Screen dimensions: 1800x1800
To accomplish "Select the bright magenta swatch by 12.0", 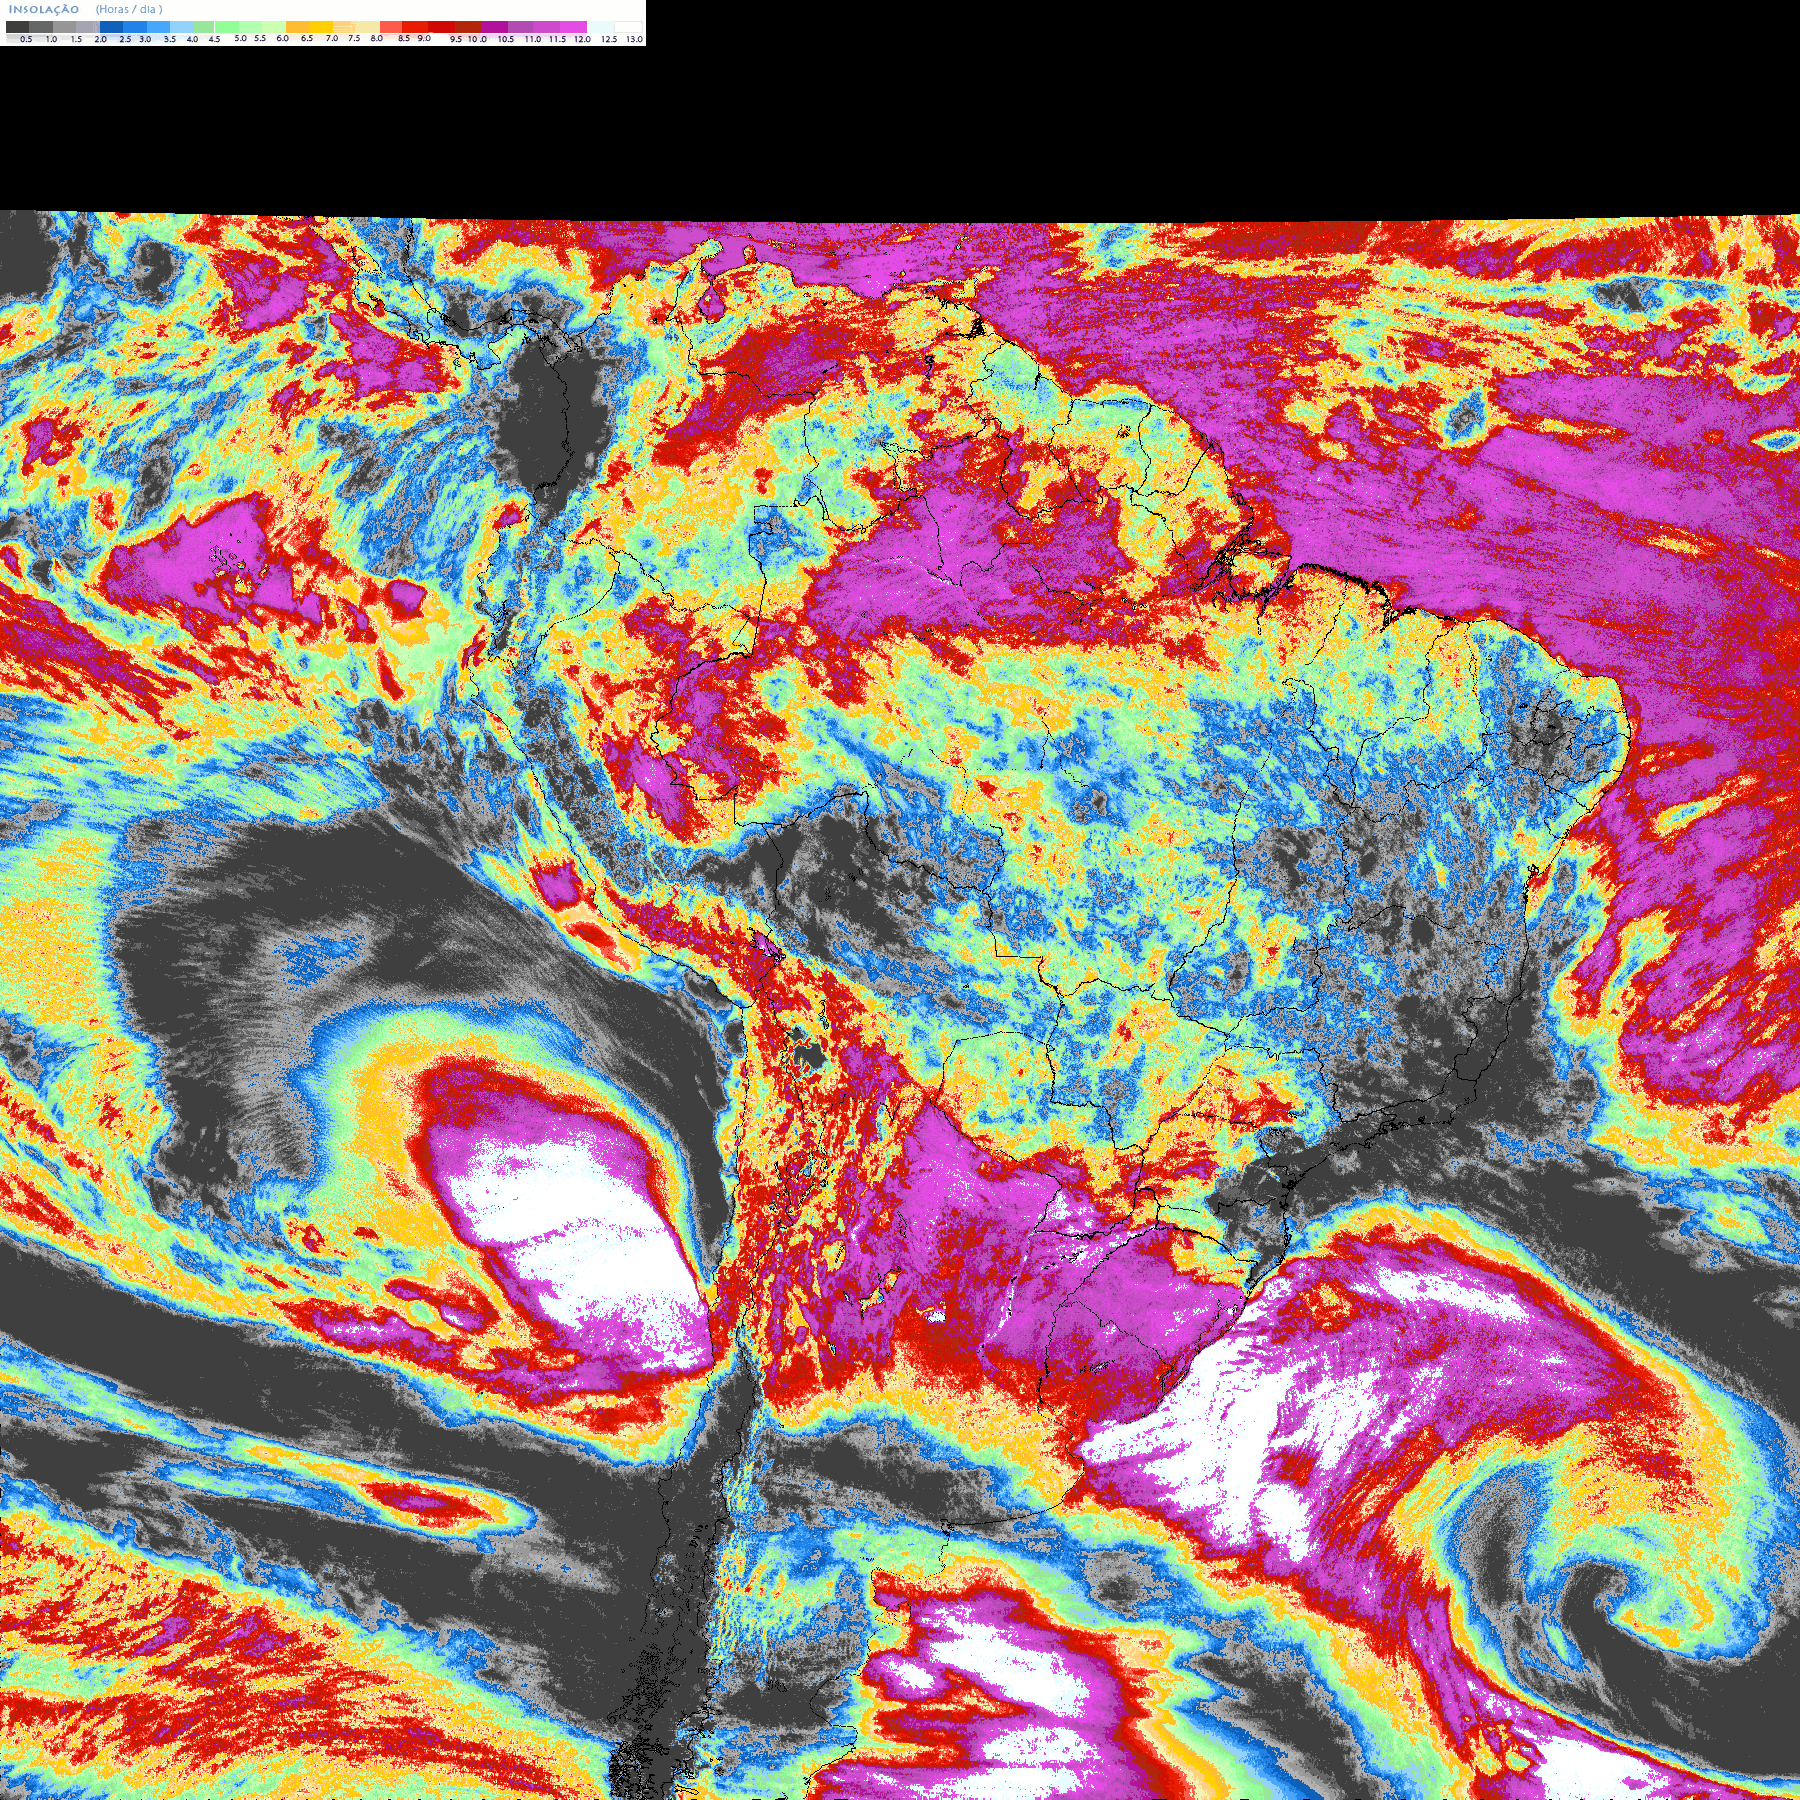I will 573,27.
